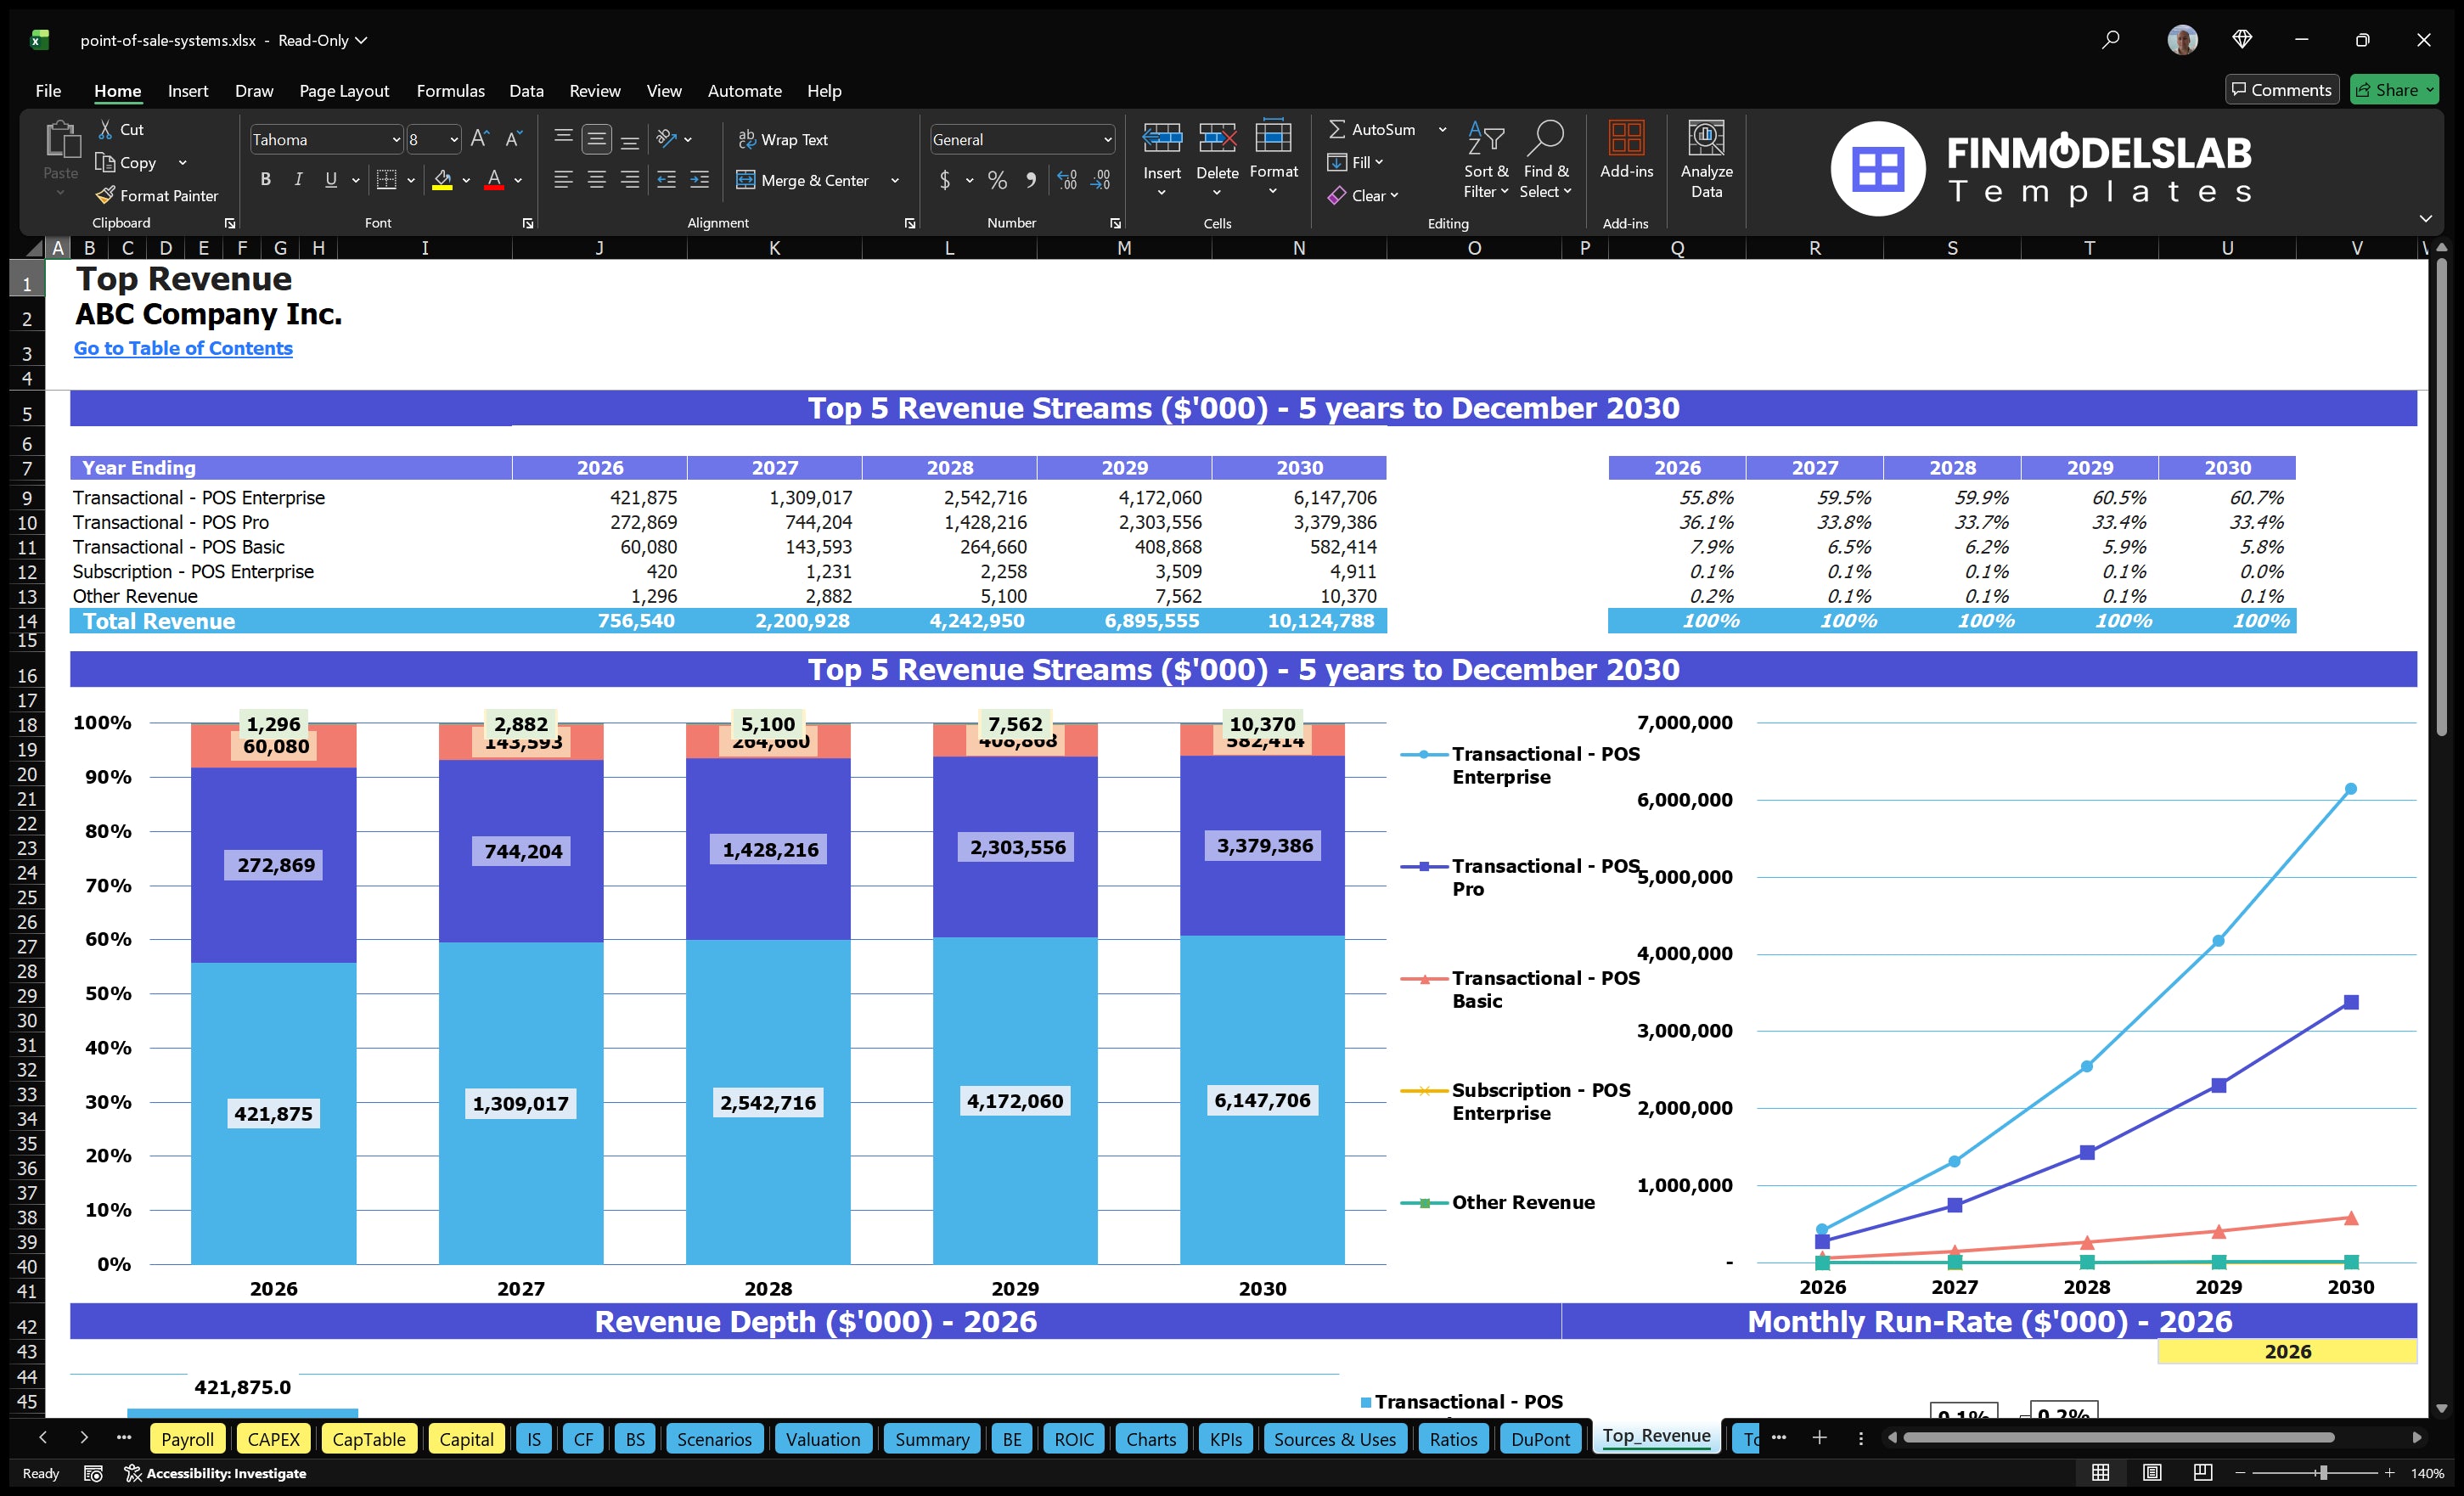Open Sort & Filter options
This screenshot has width=2464, height=1496.
[x=1486, y=160]
